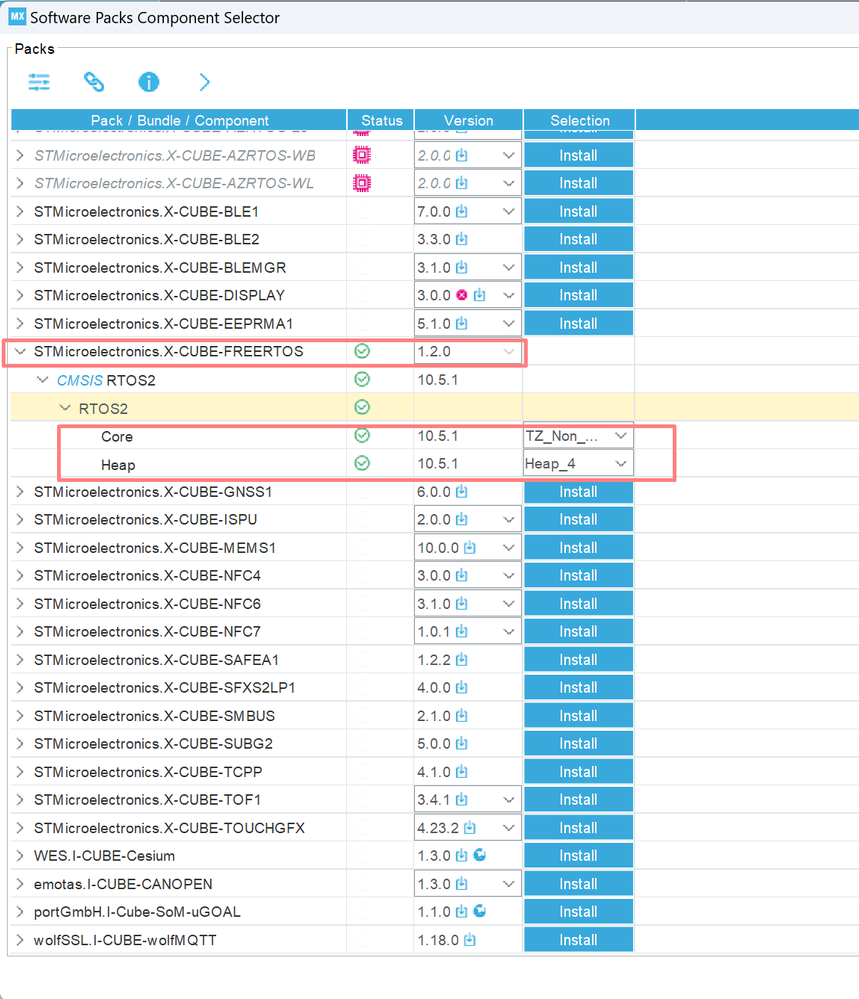The height and width of the screenshot is (999, 859).
Task: Expand the STMicroelectronics.X-CUBE-GNSS1 entry
Action: (x=20, y=491)
